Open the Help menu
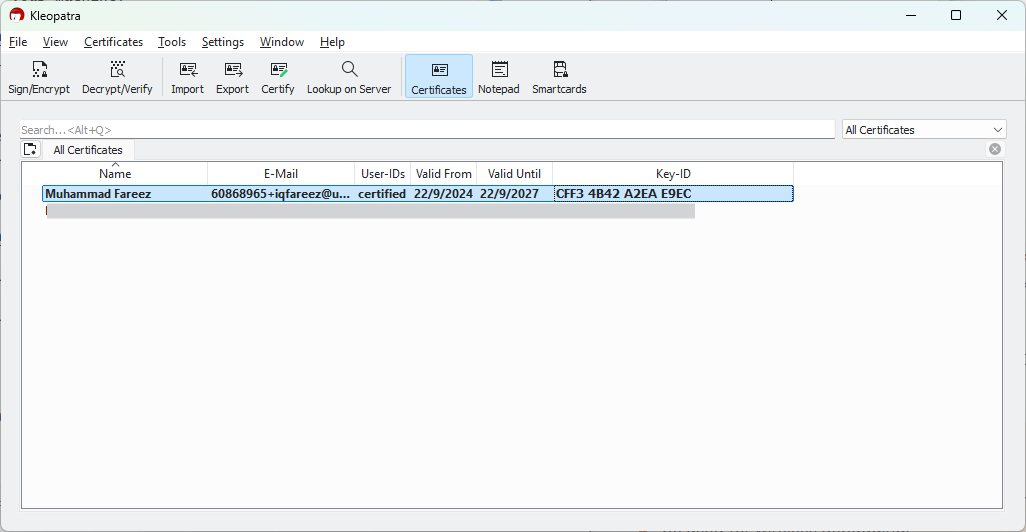1026x532 pixels. [332, 42]
